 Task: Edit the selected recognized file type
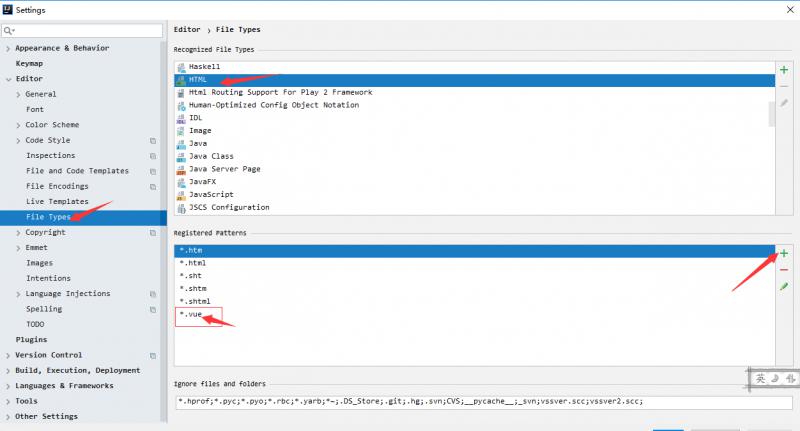coord(784,103)
